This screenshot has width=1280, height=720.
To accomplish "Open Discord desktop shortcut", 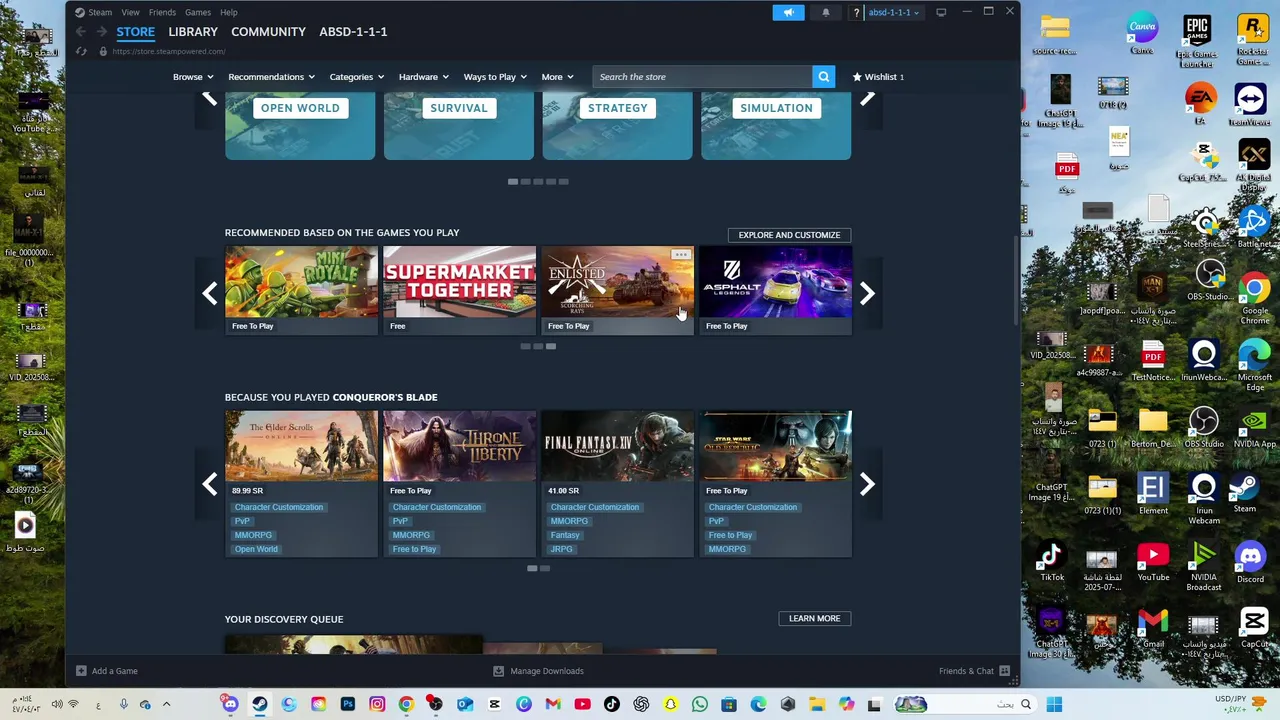I will coord(1250,562).
